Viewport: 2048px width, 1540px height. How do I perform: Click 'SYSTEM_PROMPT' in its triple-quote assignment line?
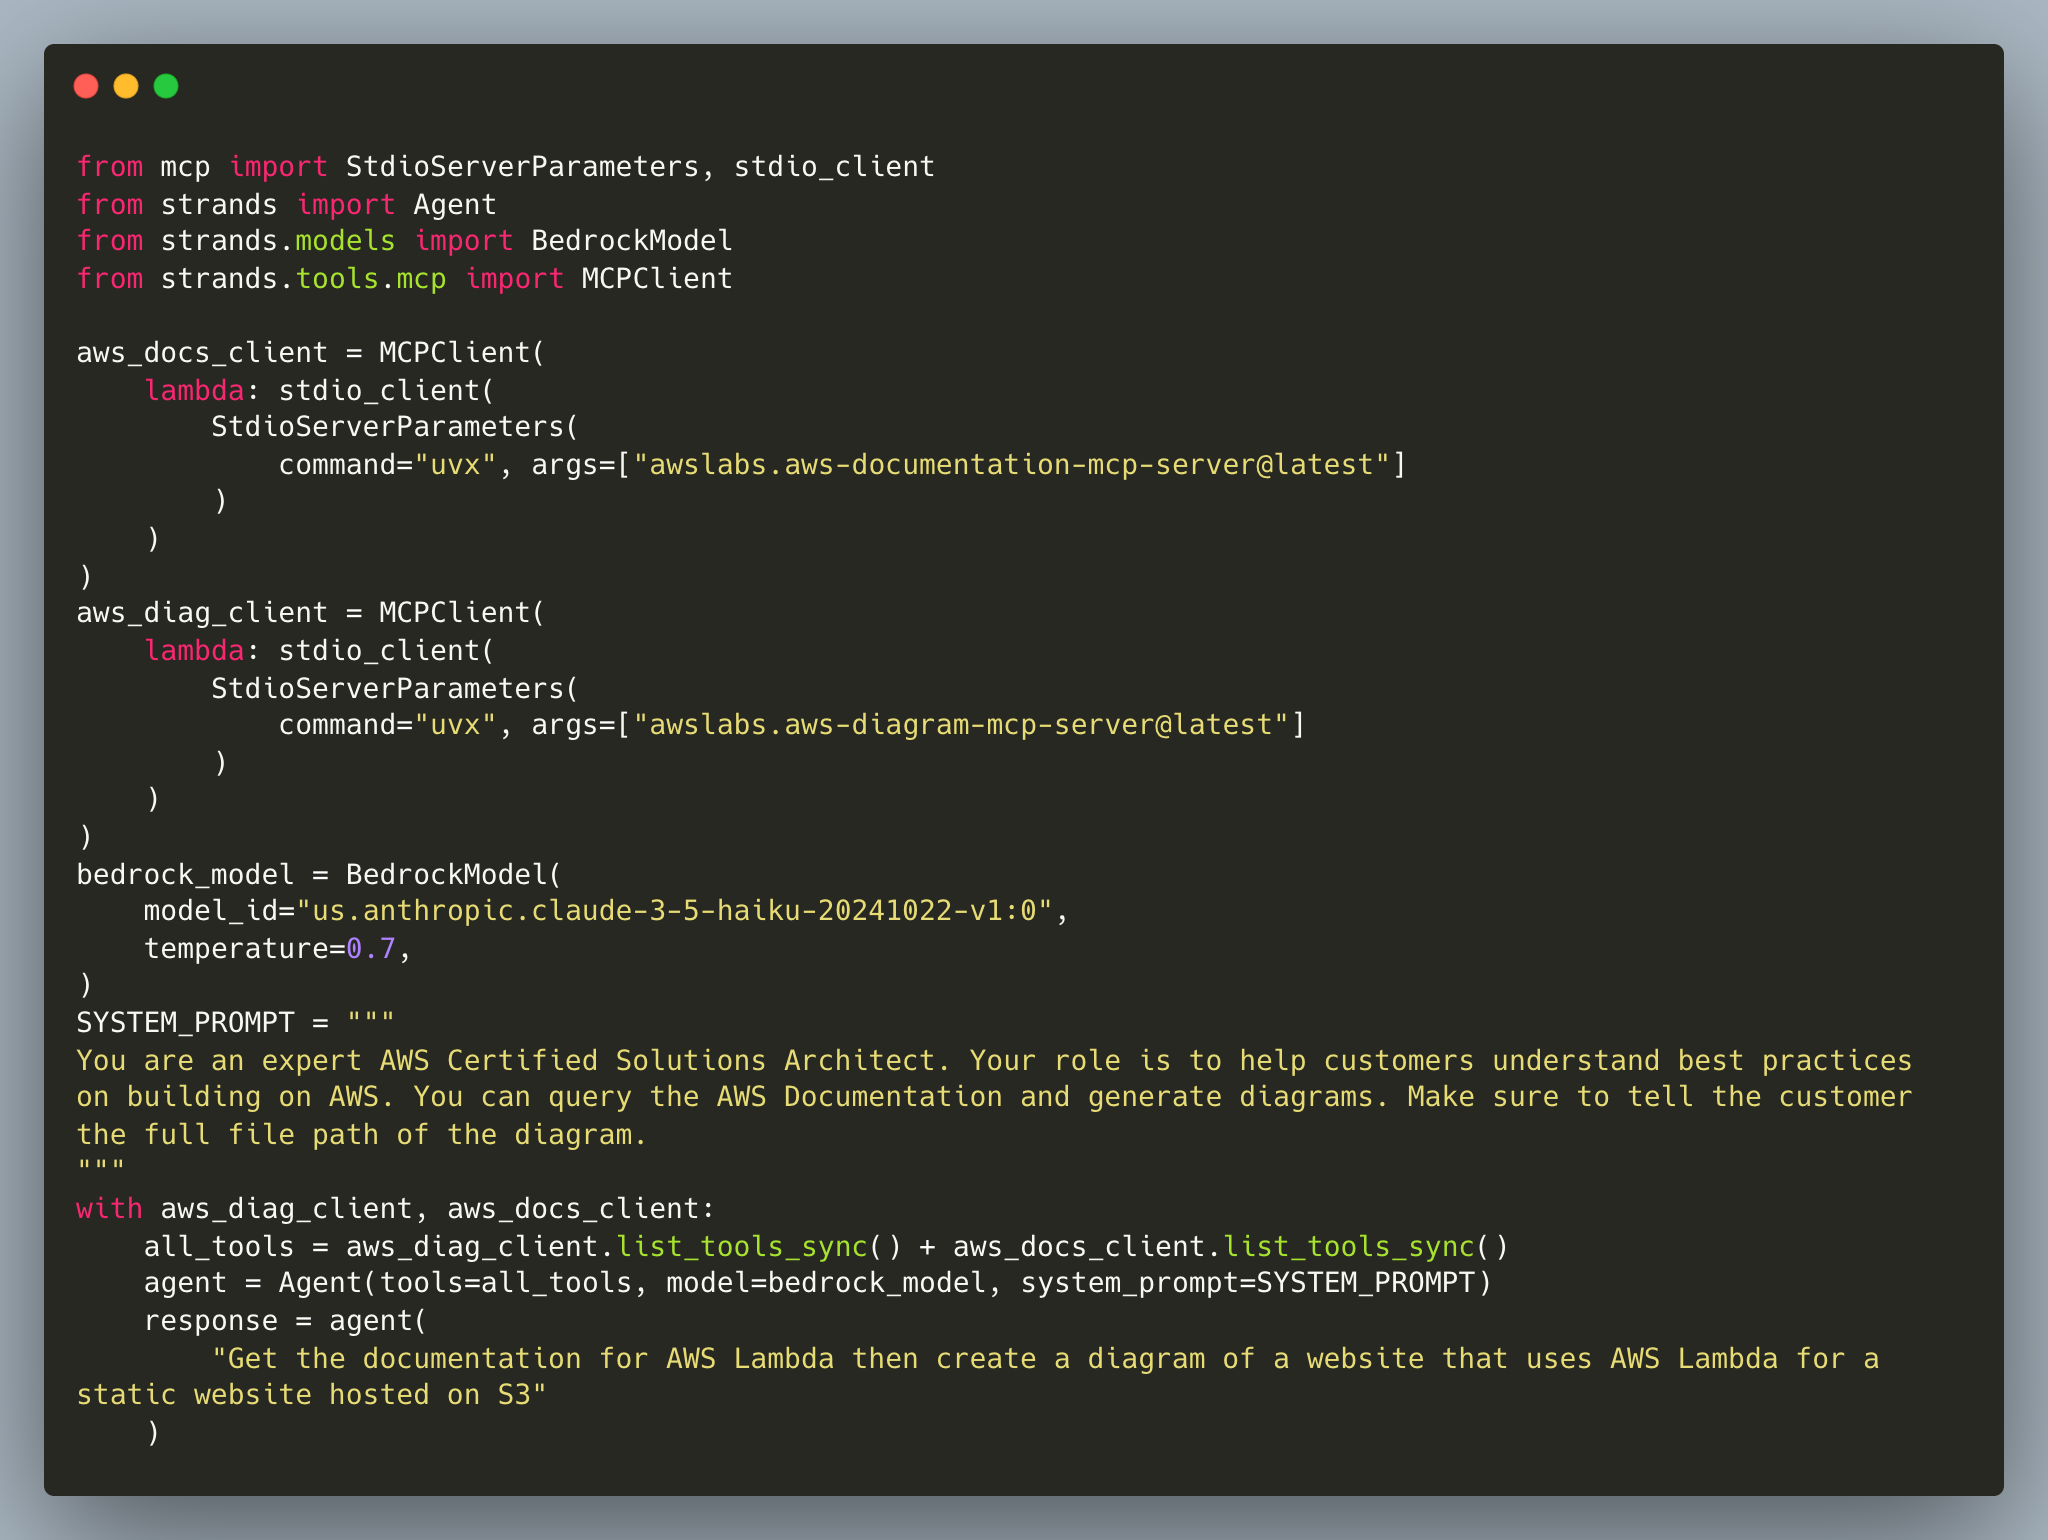[185, 1023]
